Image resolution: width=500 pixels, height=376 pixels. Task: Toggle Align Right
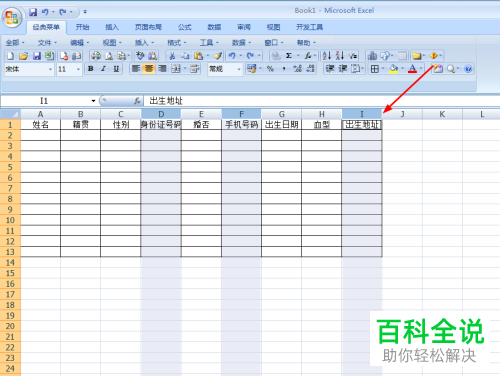(x=162, y=69)
